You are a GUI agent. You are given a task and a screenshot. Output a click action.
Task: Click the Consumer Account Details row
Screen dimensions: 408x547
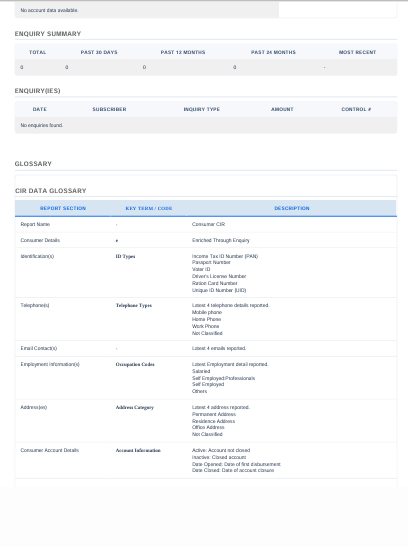coord(206,460)
